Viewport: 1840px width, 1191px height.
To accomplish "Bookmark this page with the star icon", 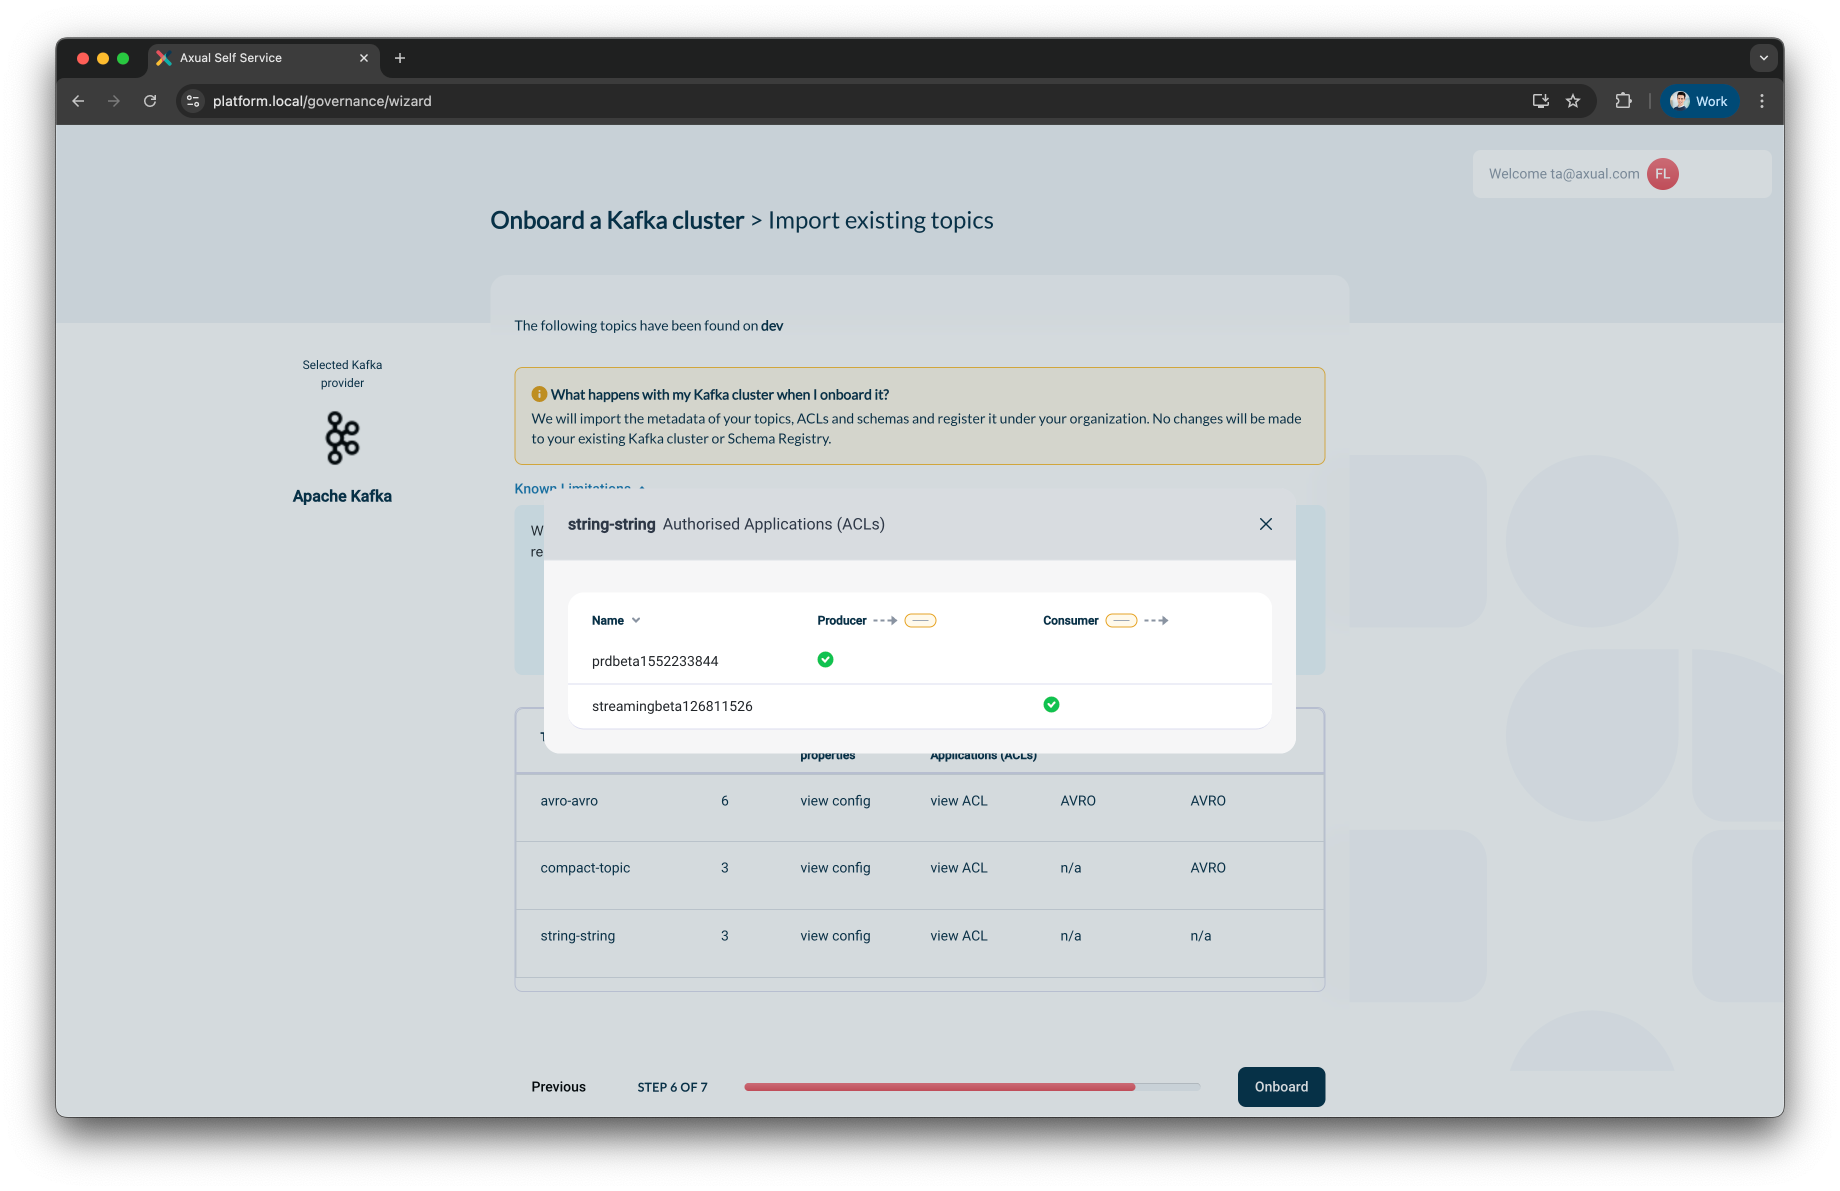I will [1573, 101].
